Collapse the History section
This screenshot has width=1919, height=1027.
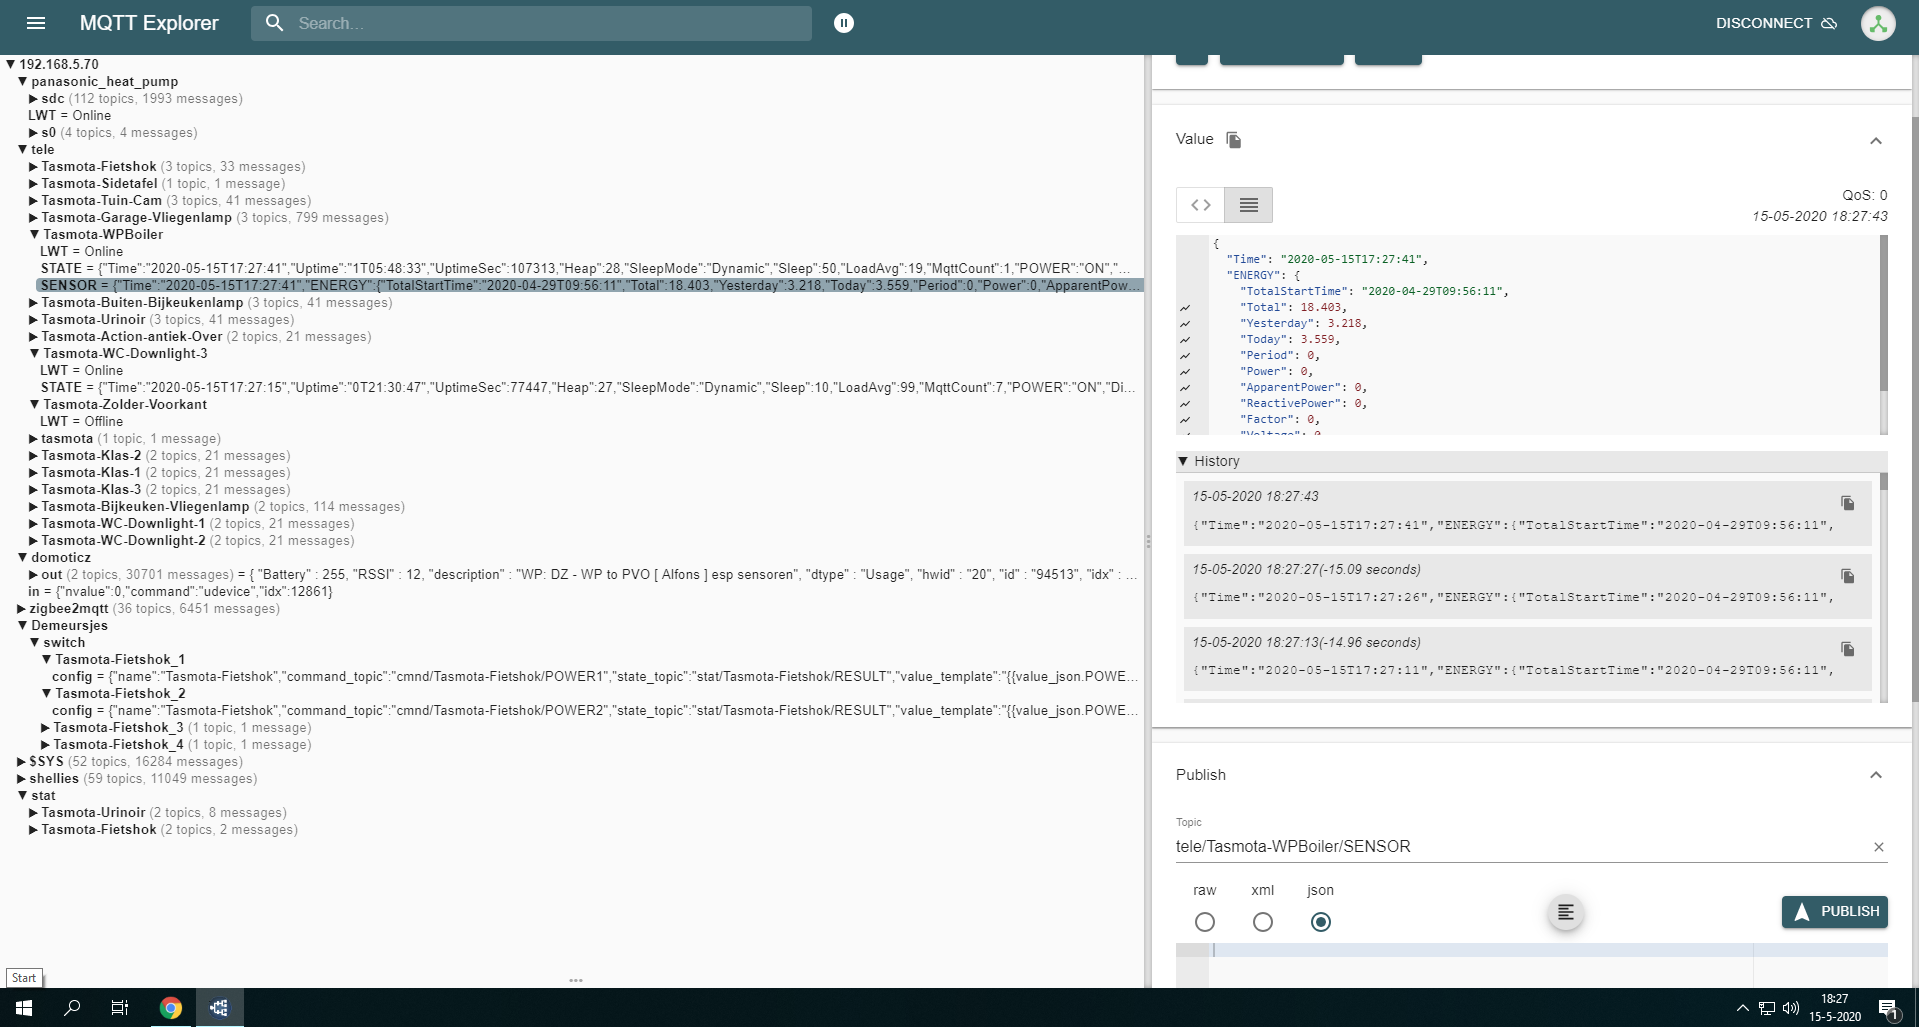(1184, 461)
